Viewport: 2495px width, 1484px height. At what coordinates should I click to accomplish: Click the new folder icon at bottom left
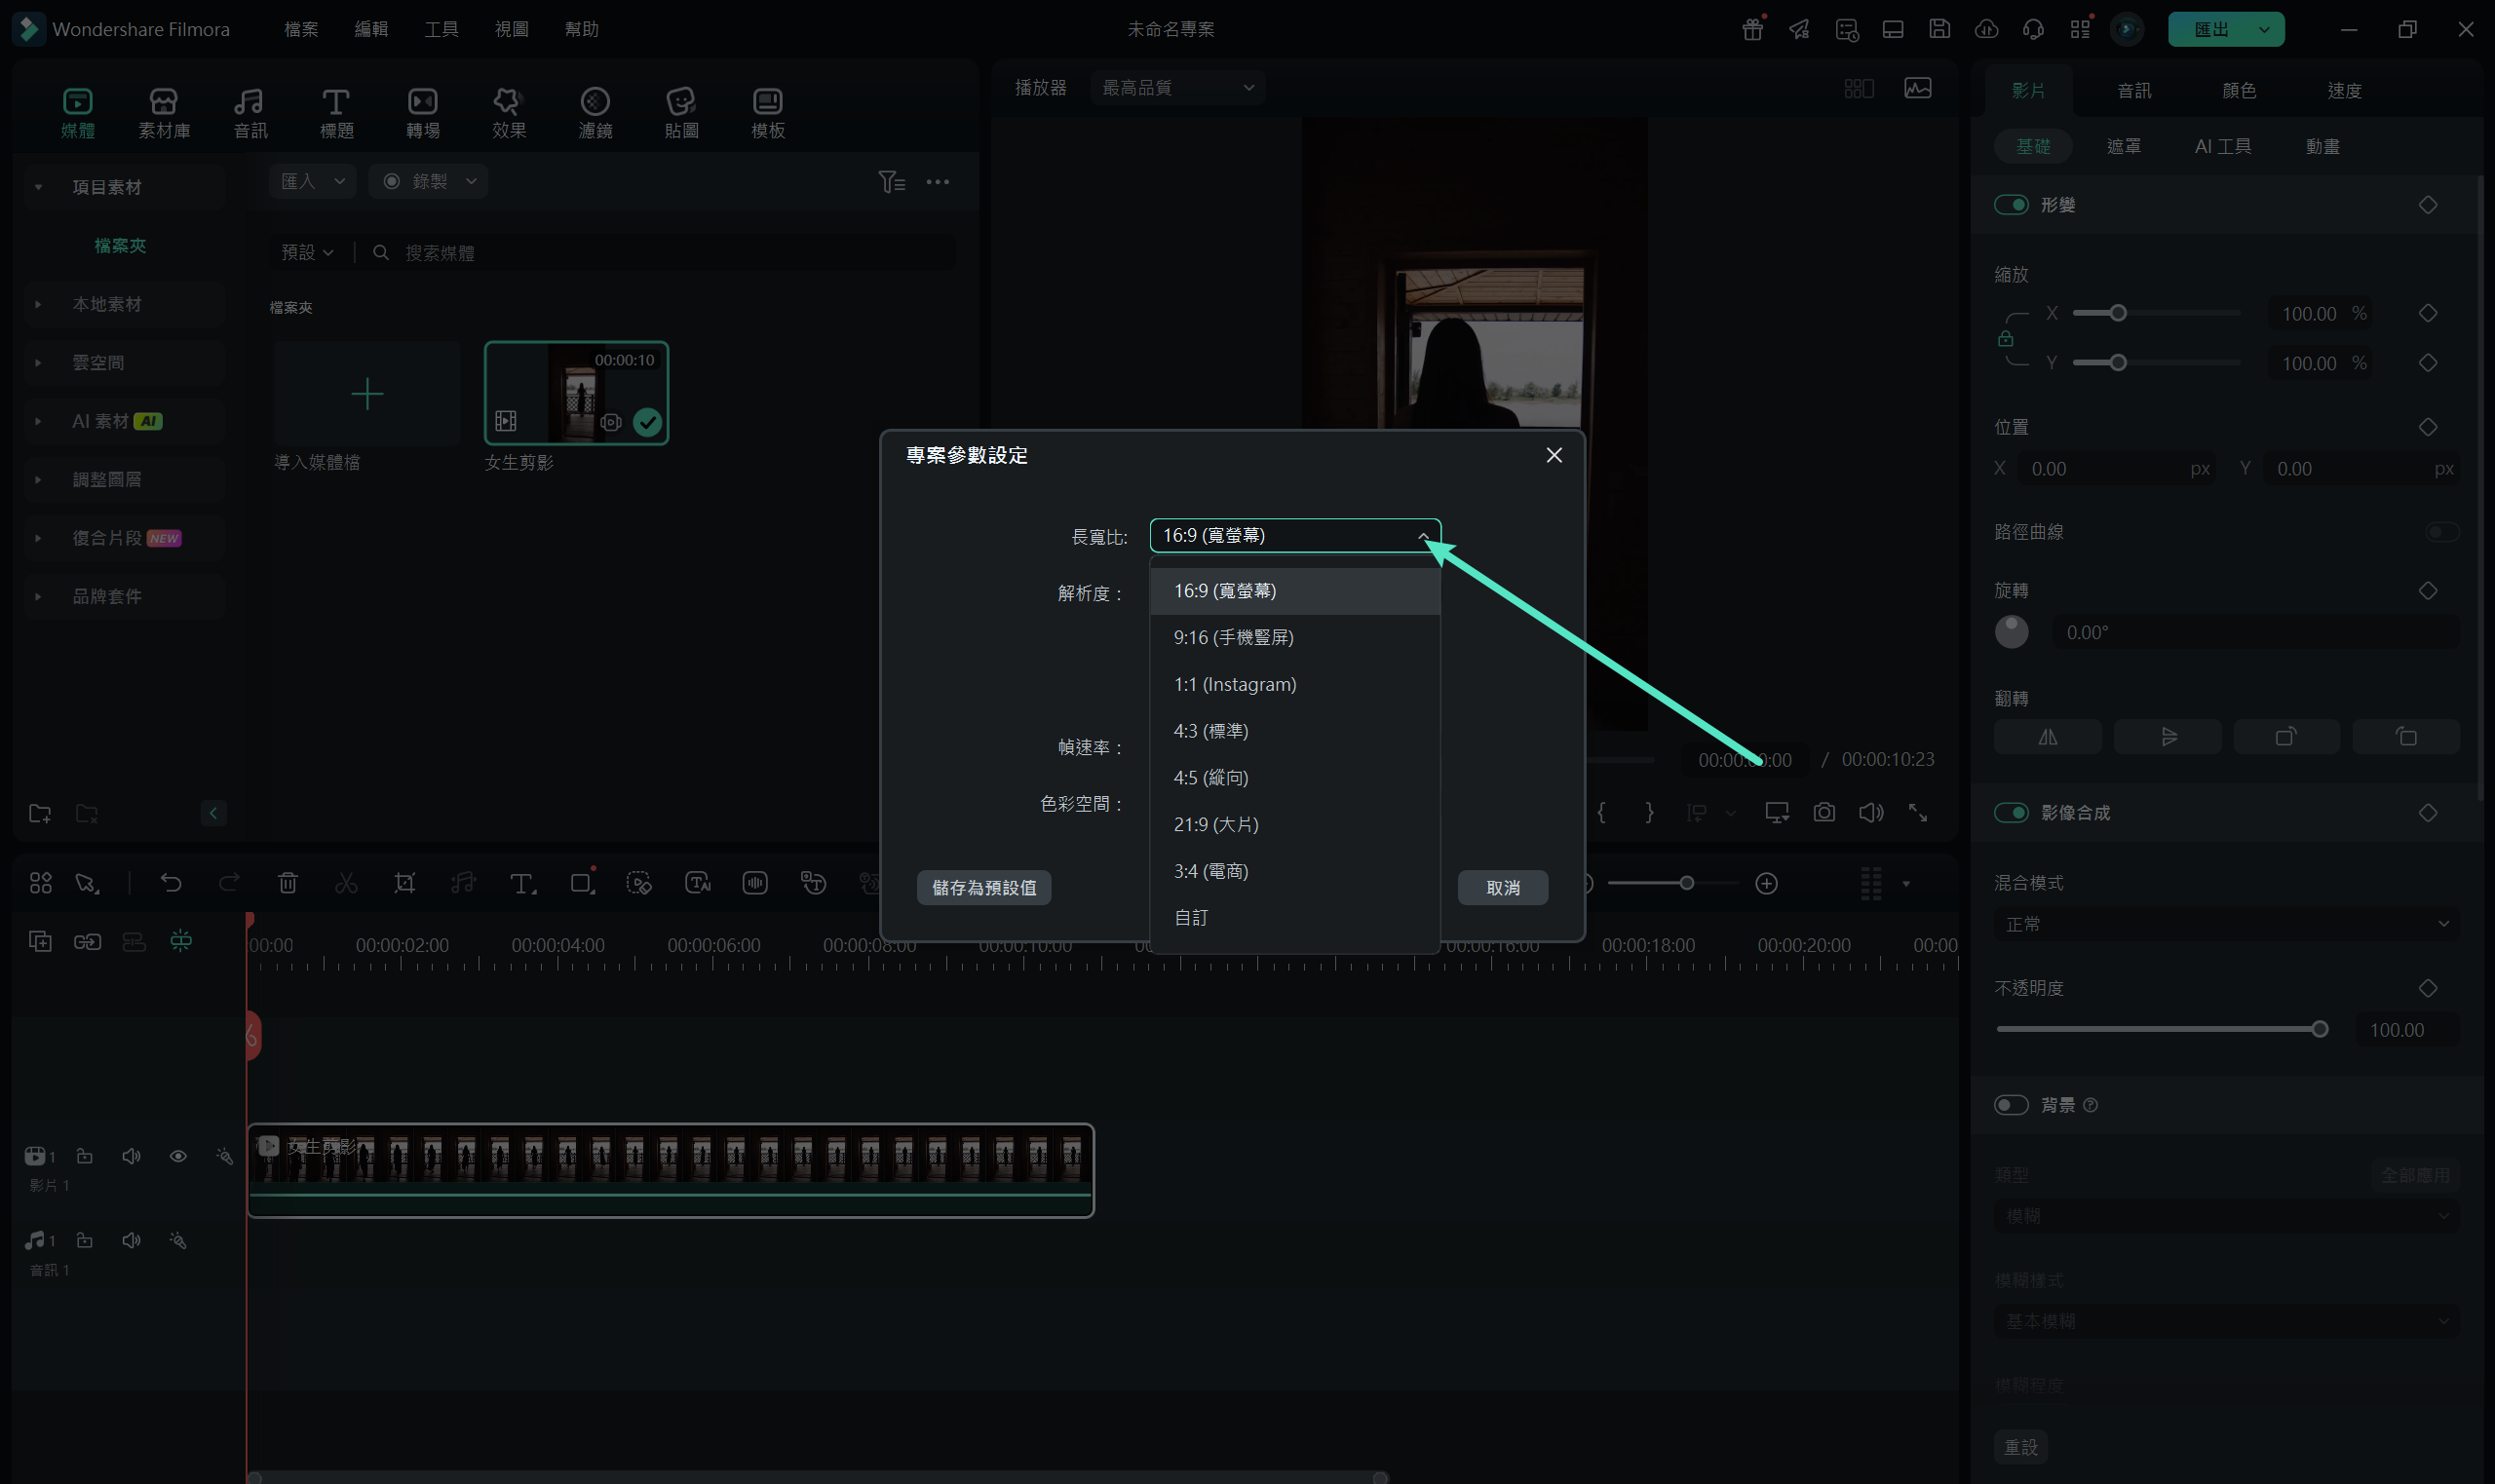click(40, 813)
